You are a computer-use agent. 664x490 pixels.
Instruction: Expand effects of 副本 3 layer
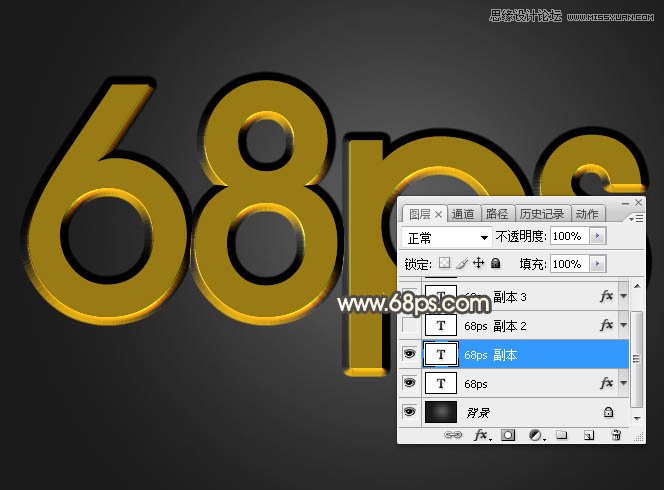pyautogui.click(x=623, y=296)
